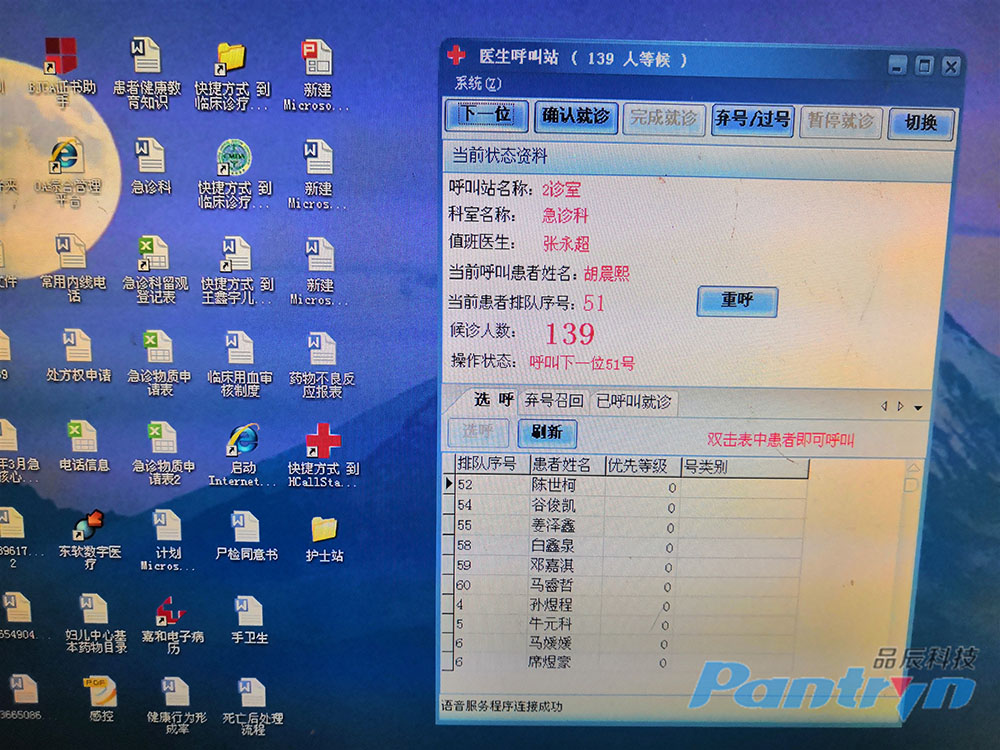Switch to the 选呼 tab
The height and width of the screenshot is (750, 1000).
point(494,400)
